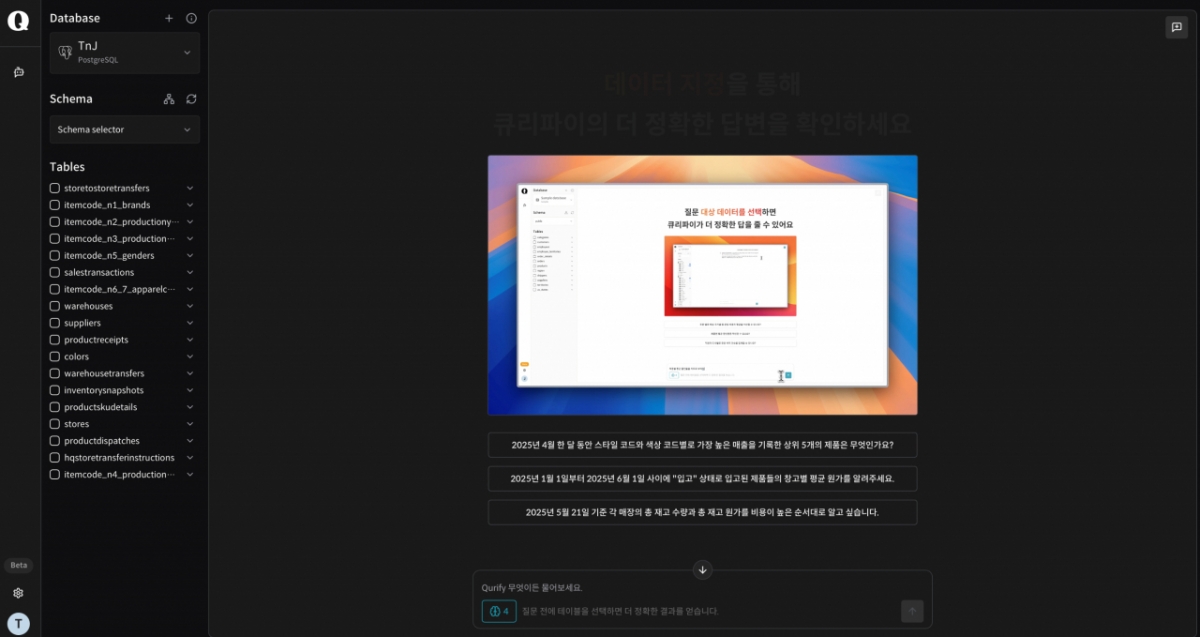Add a new database connection
1200x637 pixels.
coord(168,18)
